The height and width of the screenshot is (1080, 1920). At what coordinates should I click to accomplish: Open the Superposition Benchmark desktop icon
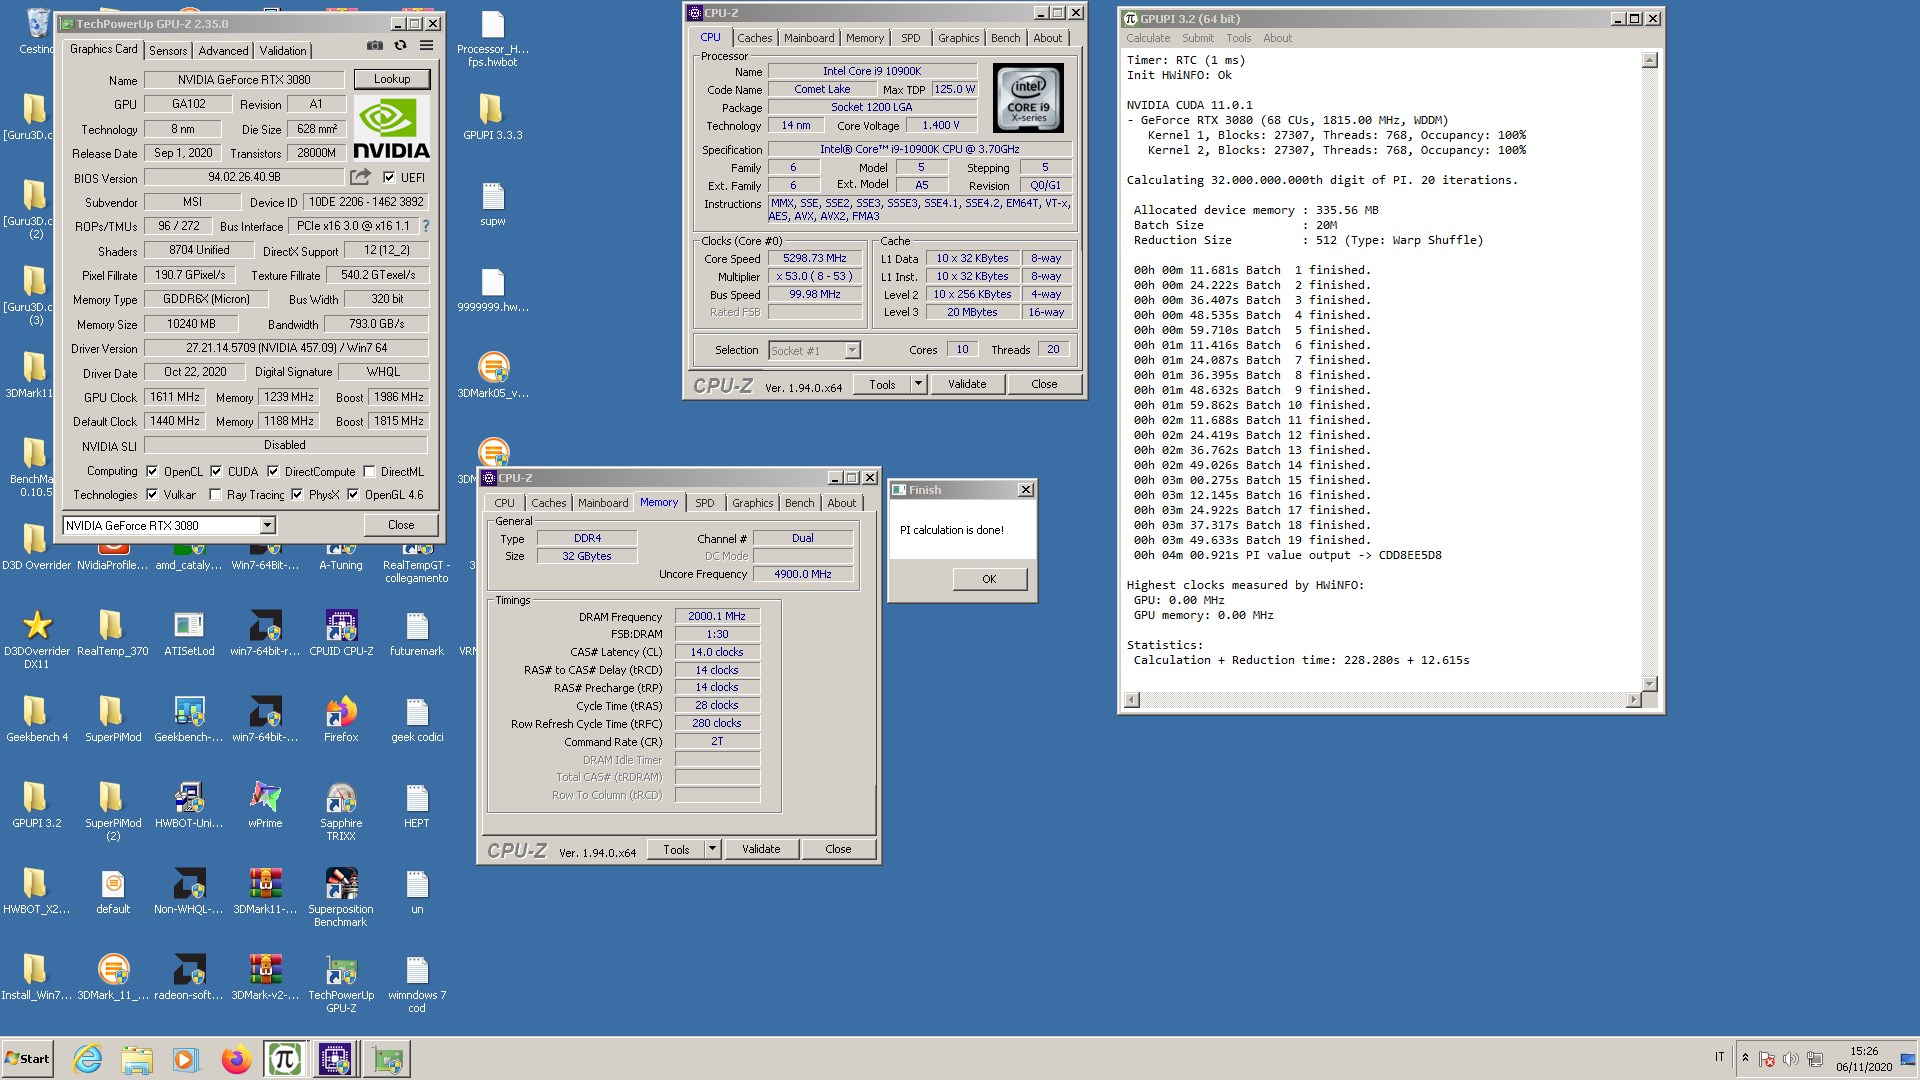(x=341, y=897)
